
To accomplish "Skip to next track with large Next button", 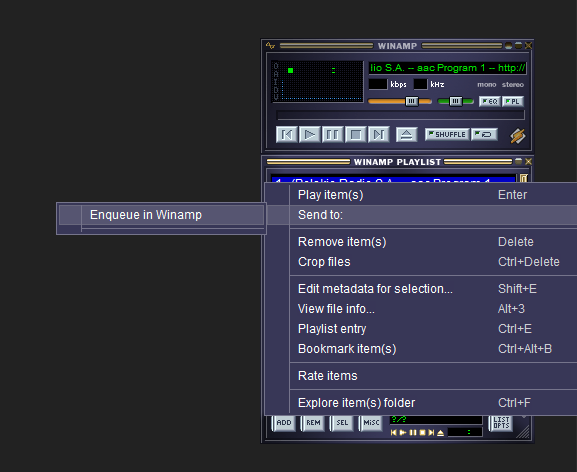I will click(379, 135).
